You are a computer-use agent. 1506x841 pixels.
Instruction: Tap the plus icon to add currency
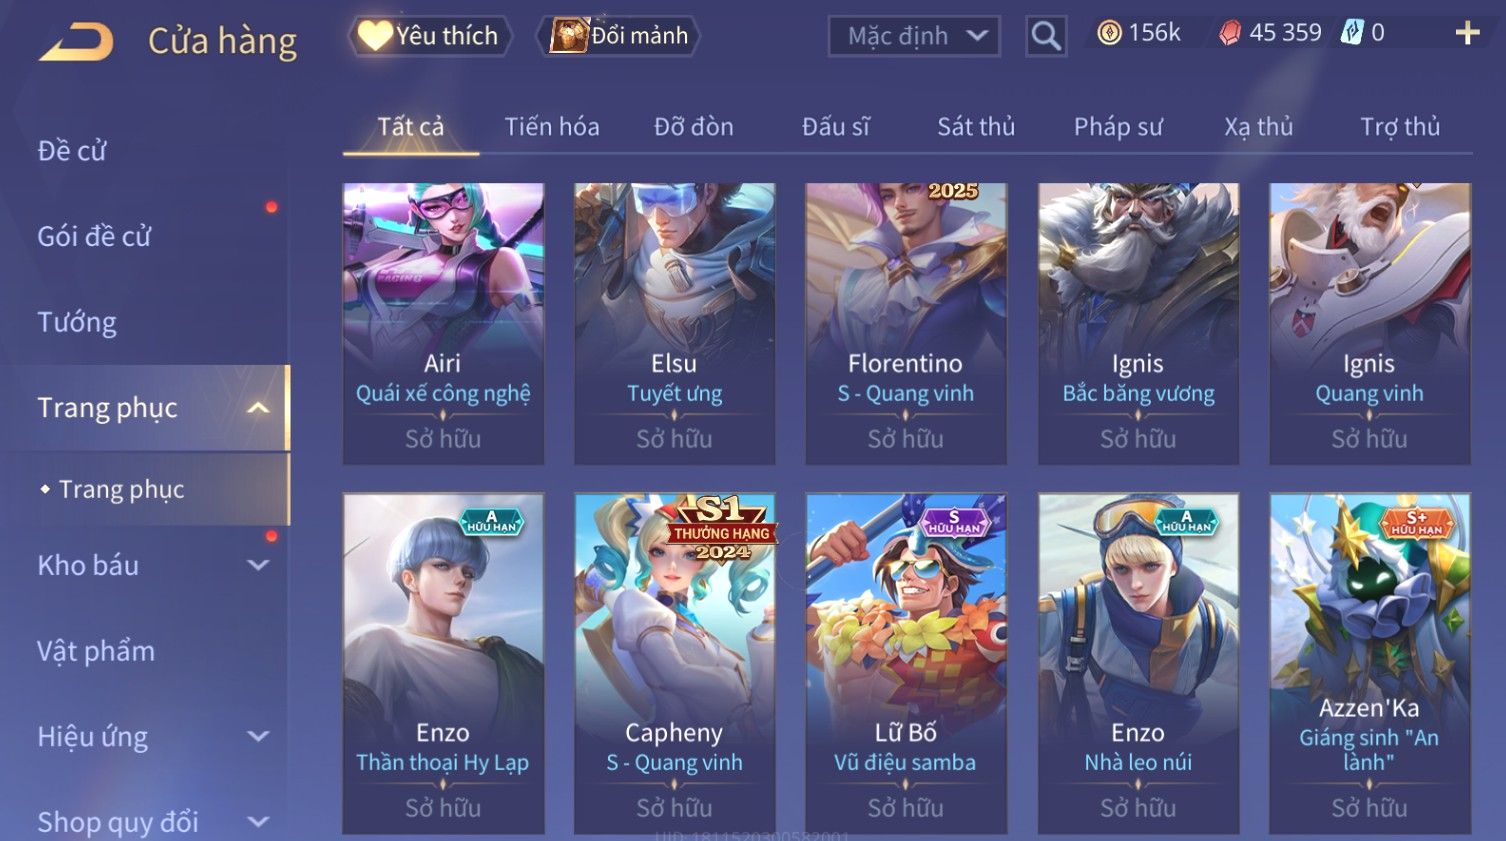[1467, 33]
